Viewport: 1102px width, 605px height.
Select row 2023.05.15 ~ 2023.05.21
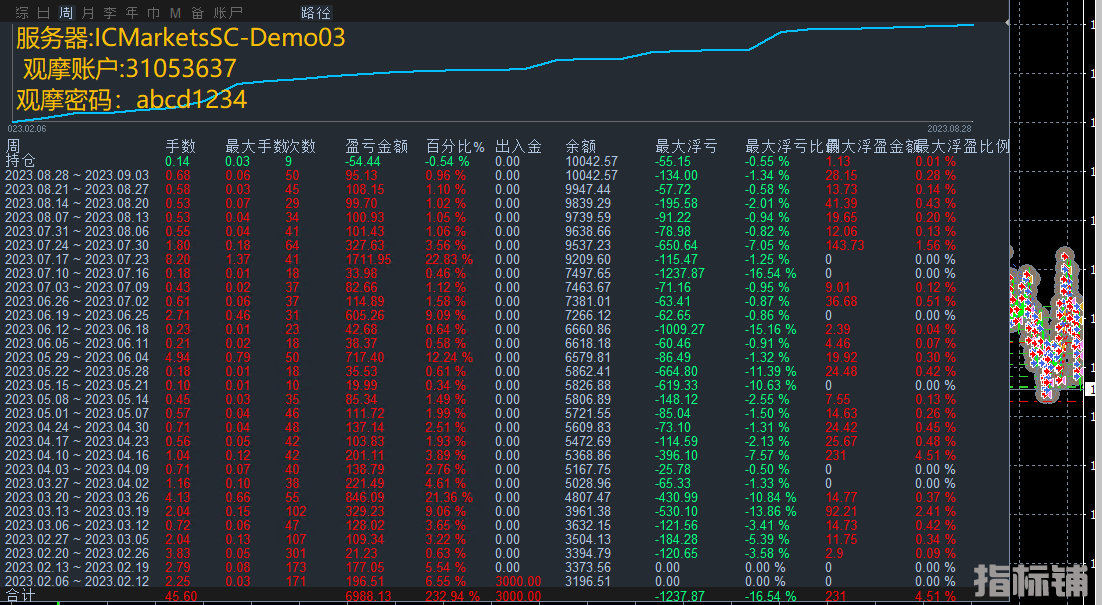pos(77,386)
